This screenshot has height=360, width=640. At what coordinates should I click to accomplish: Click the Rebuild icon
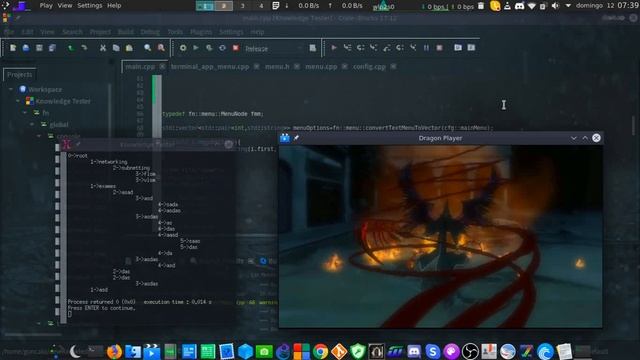[222, 48]
